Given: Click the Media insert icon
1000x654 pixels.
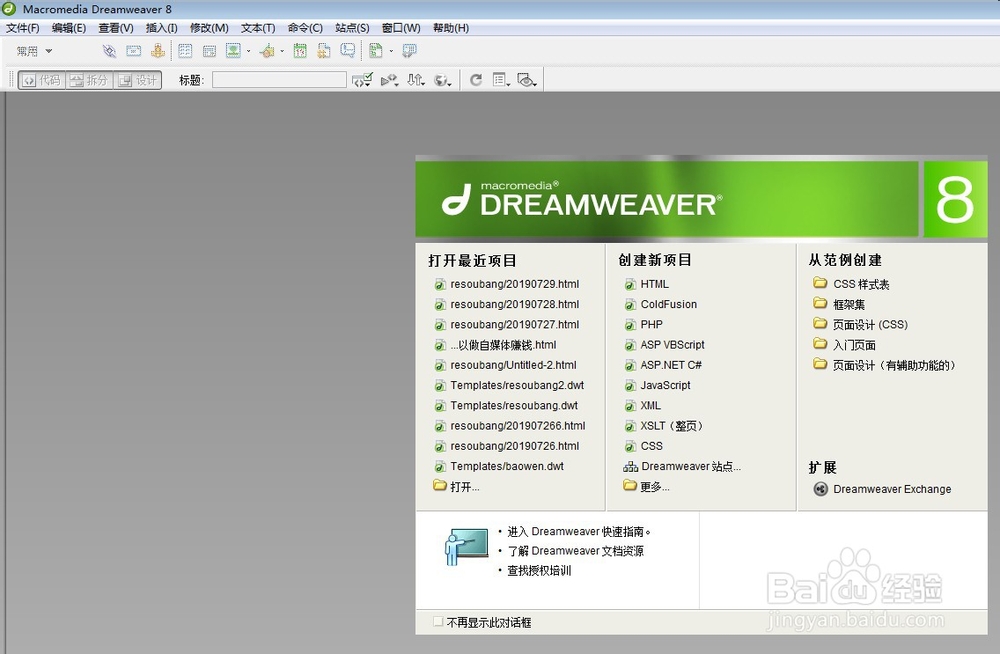Looking at the screenshot, I should point(267,51).
